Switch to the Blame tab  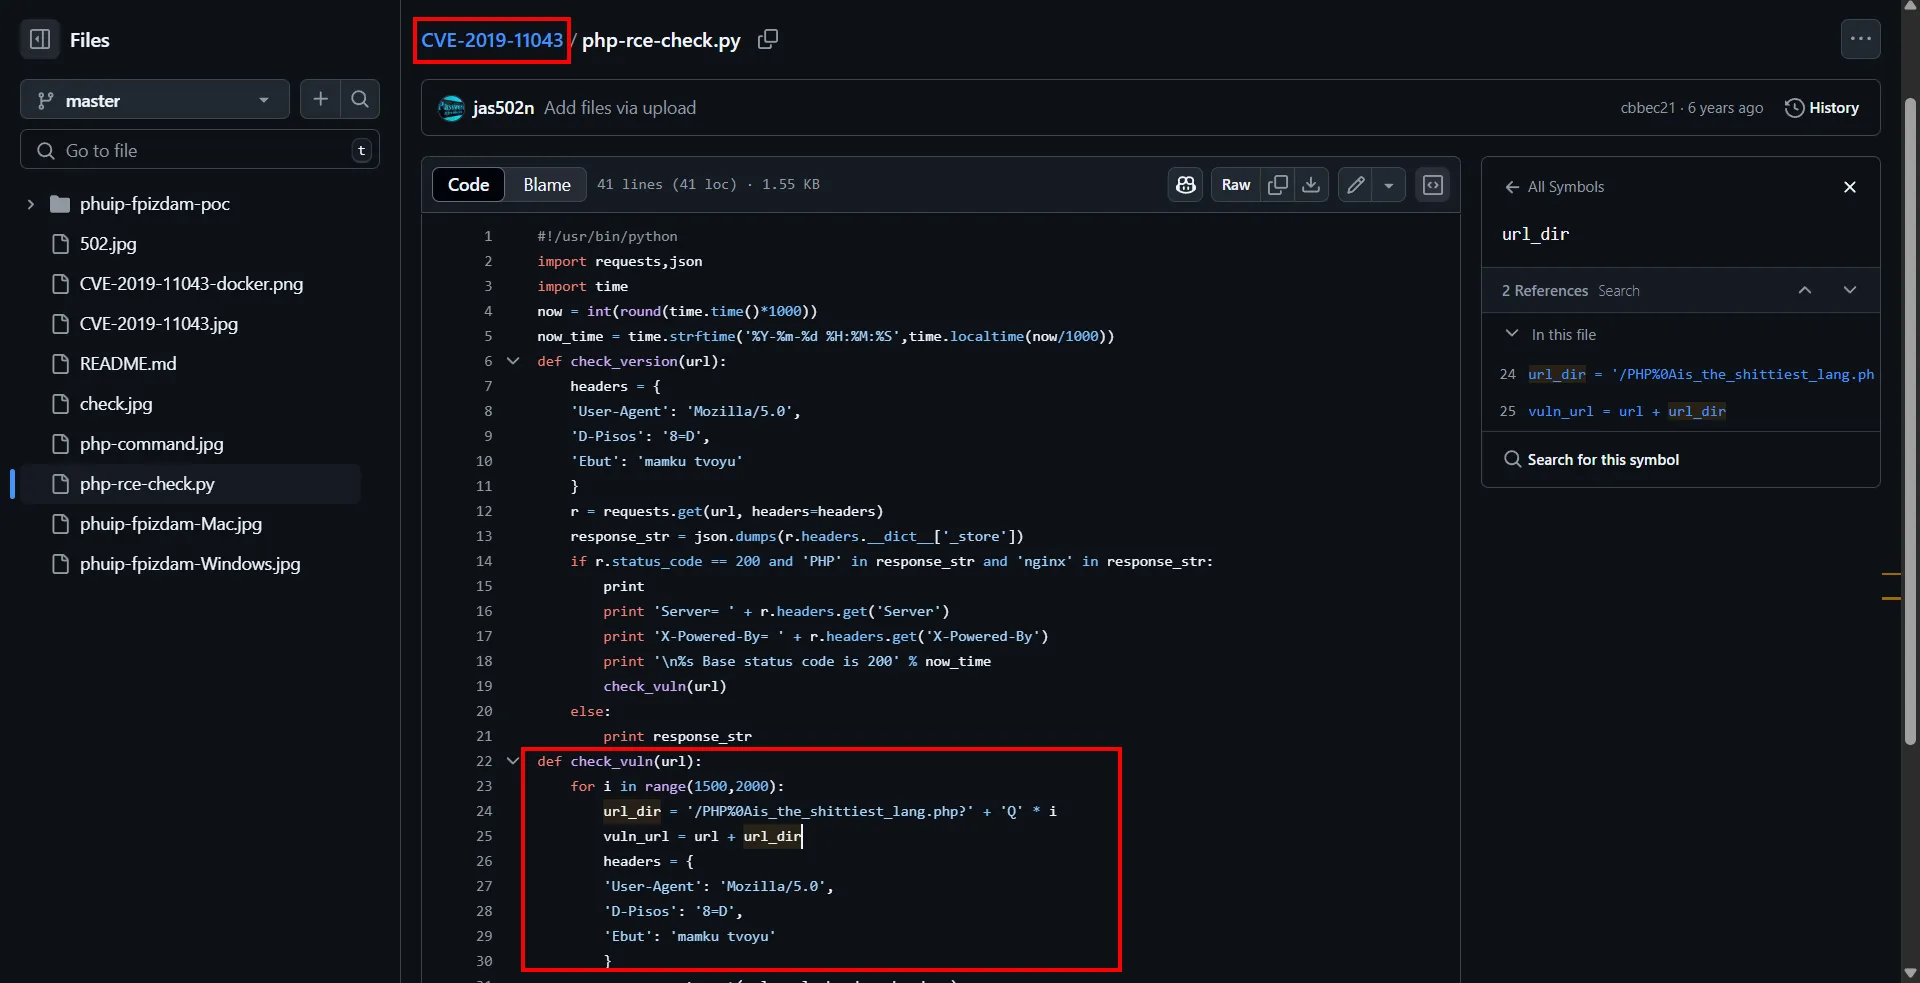[545, 184]
